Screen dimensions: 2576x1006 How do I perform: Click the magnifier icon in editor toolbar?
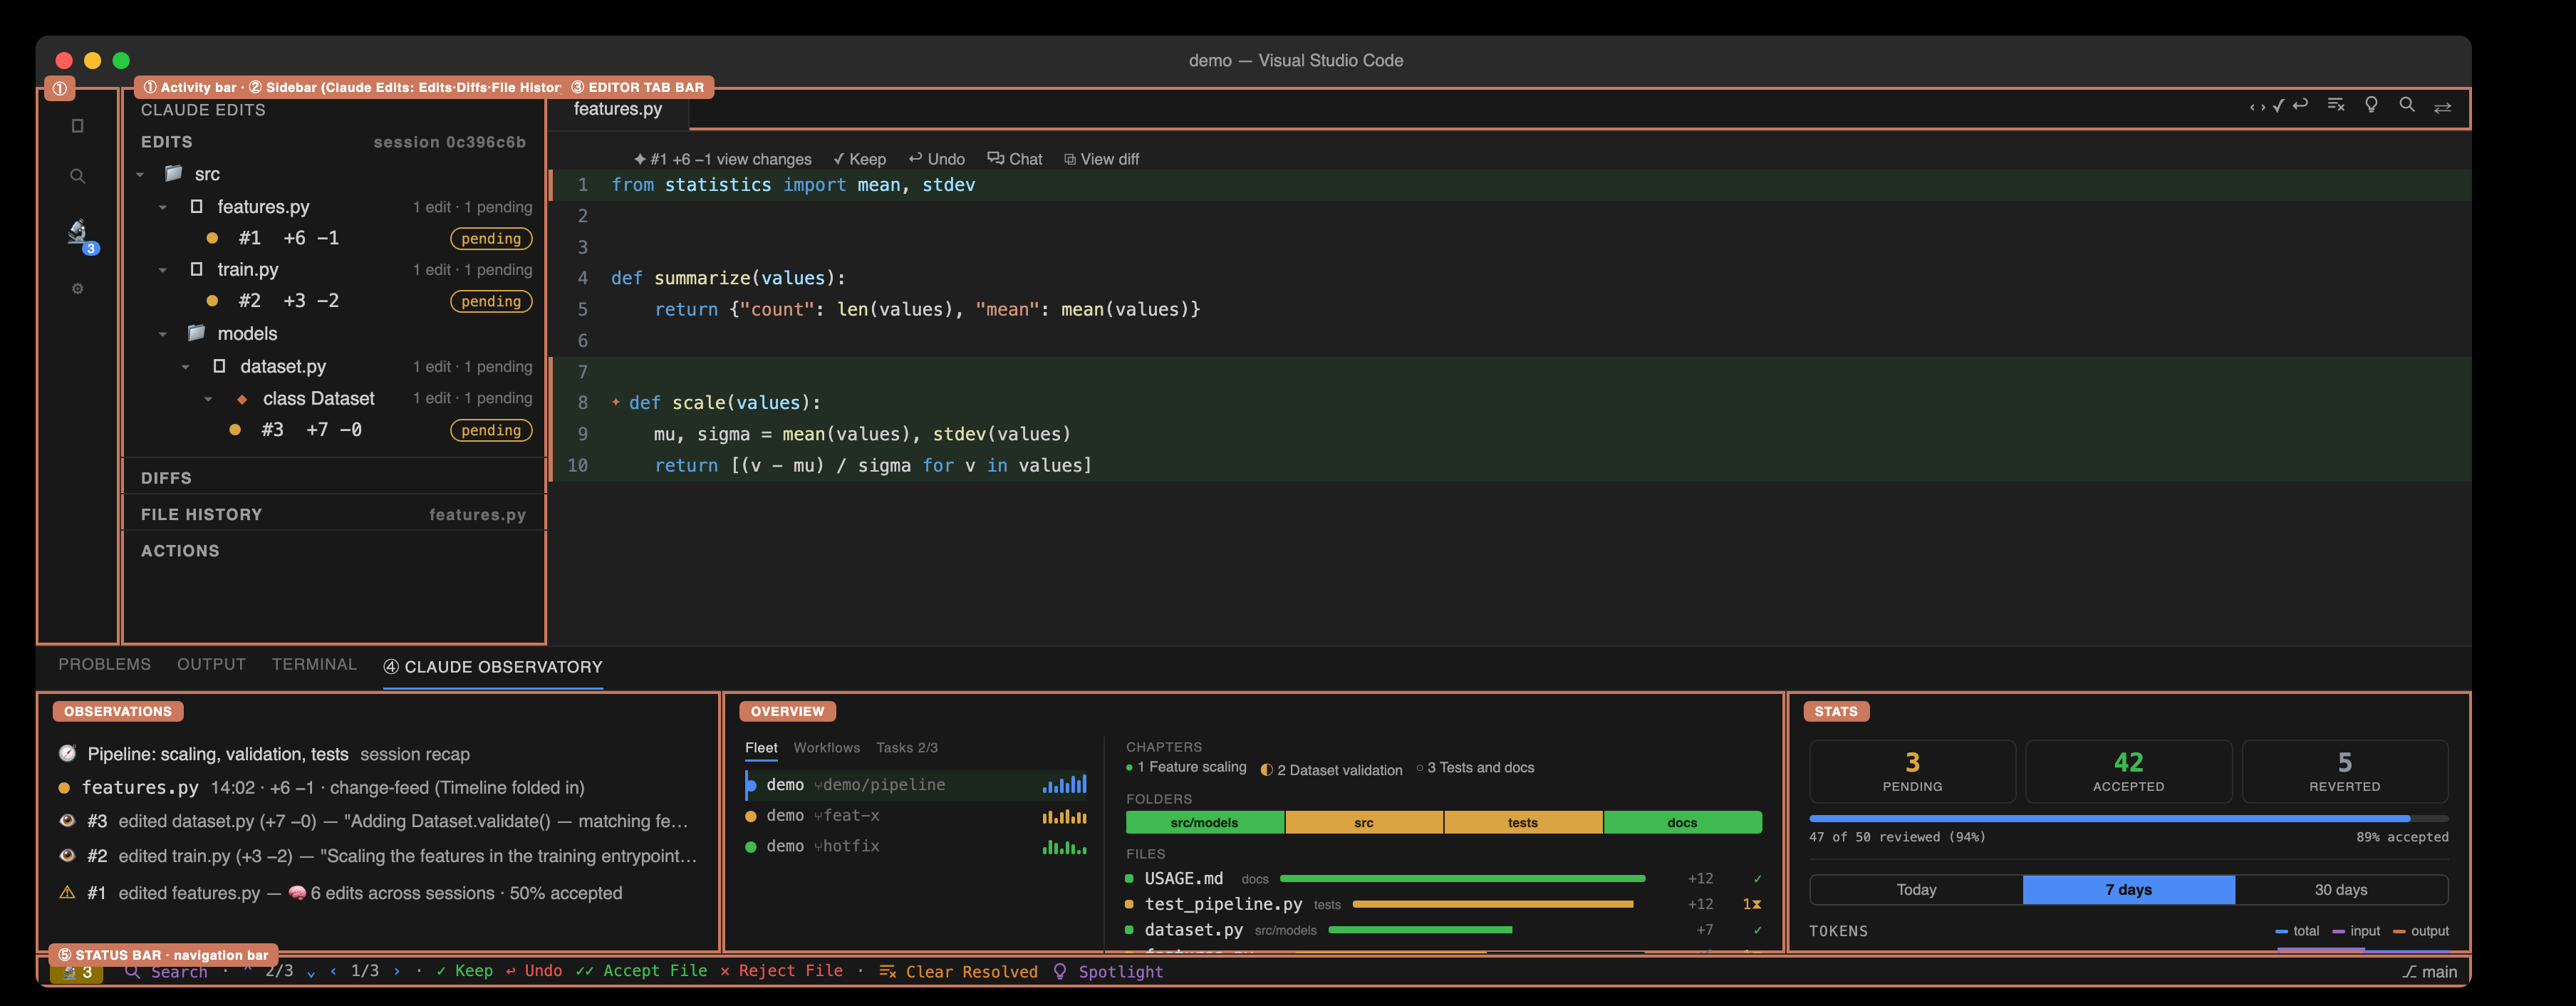2408,105
